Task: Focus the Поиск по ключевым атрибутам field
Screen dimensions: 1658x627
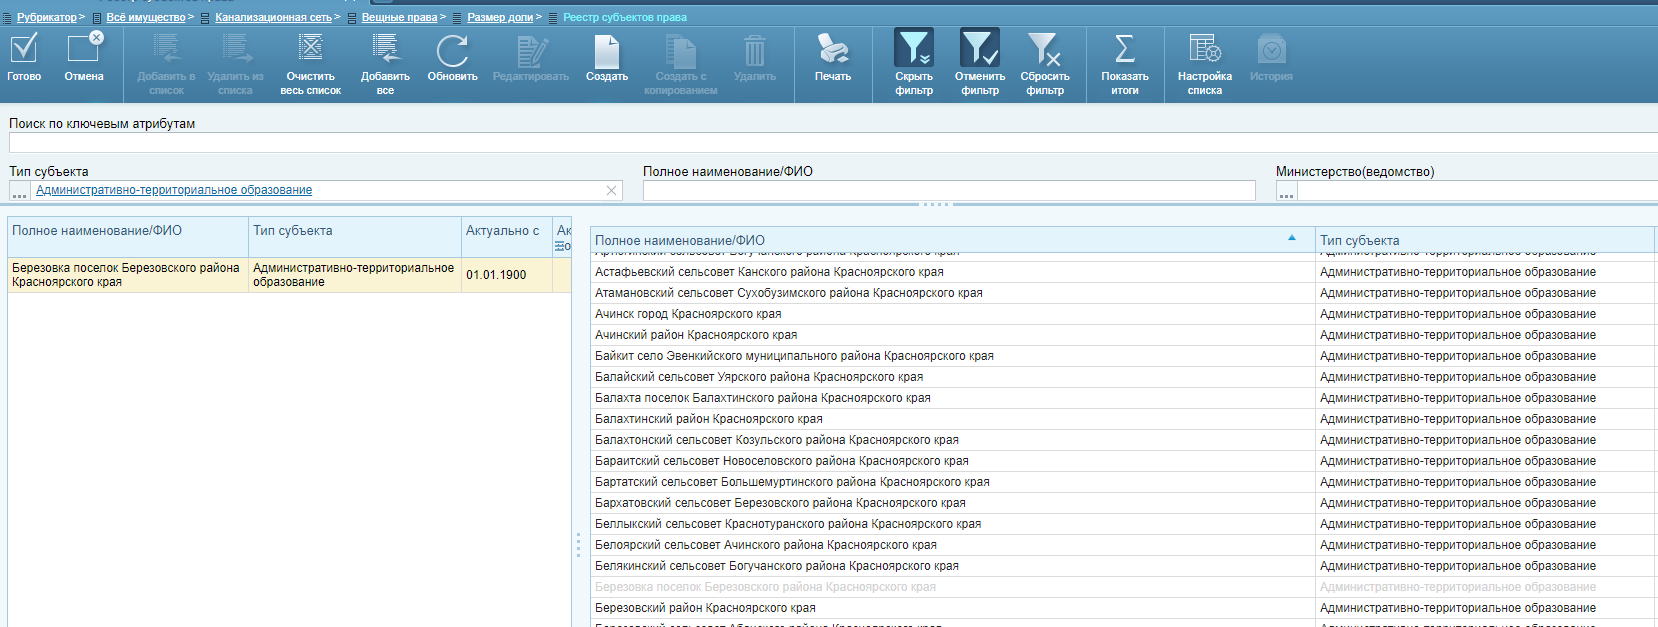Action: 833,143
